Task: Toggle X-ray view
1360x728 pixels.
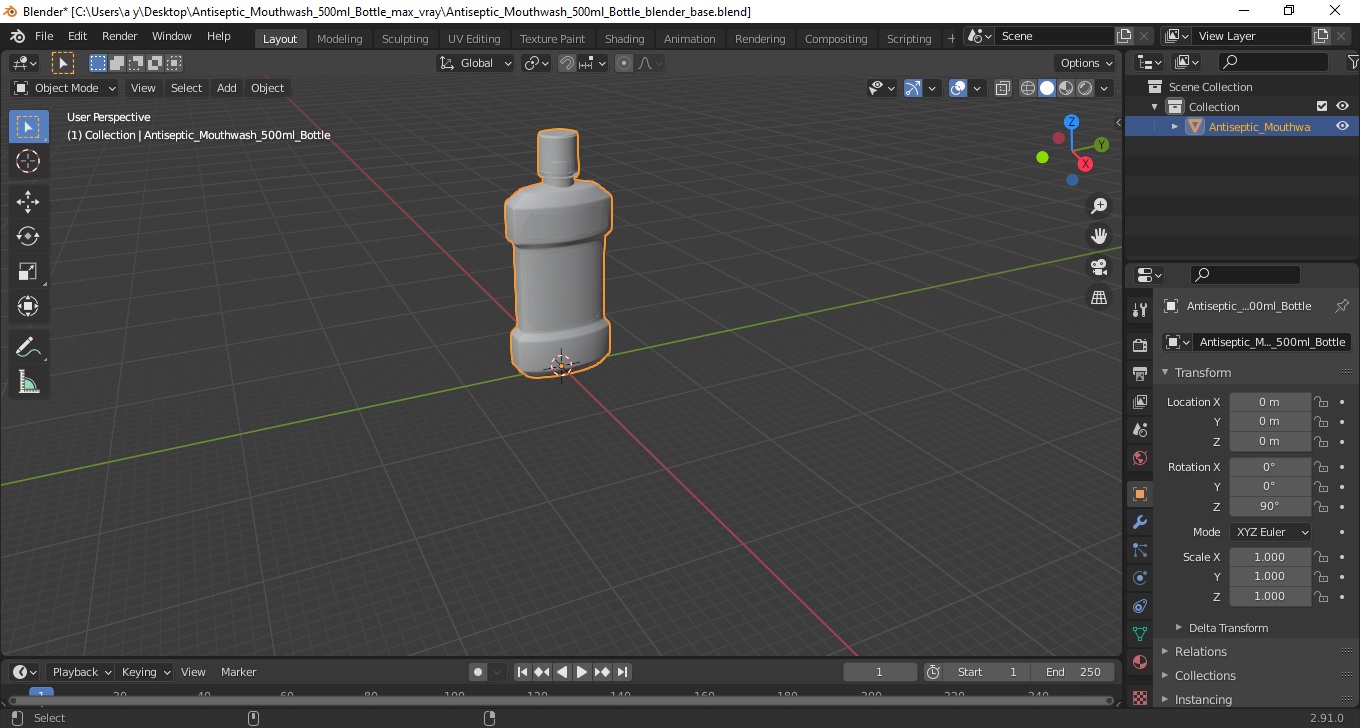Action: pyautogui.click(x=1003, y=88)
